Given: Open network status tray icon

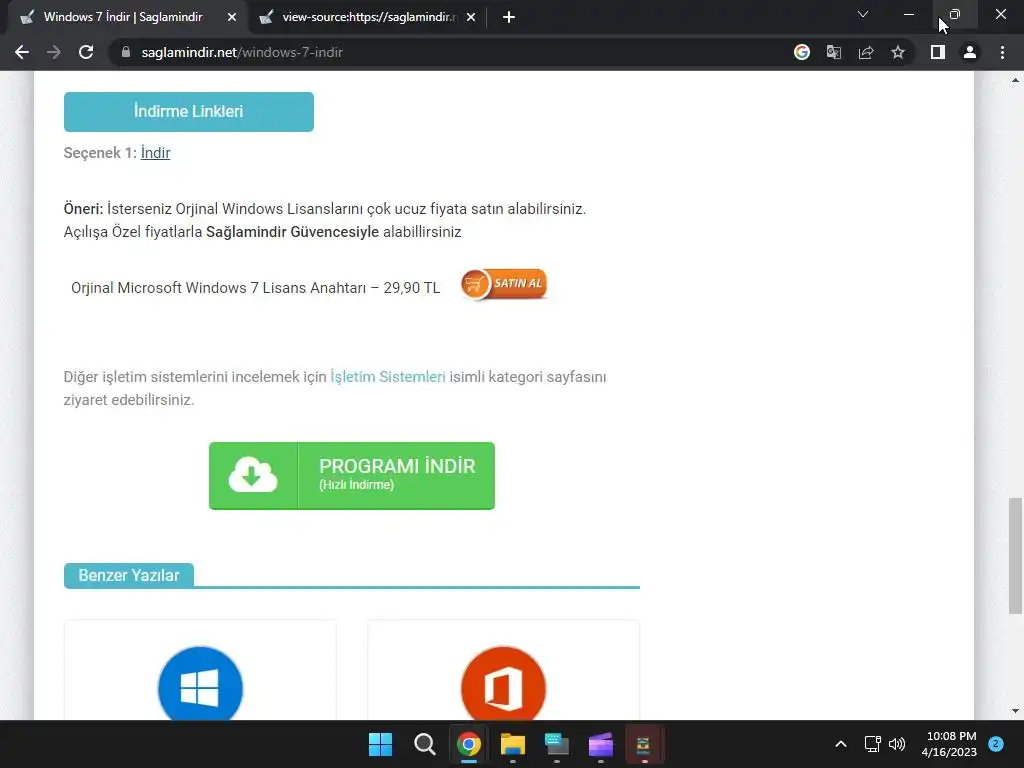Looking at the screenshot, I should coord(872,744).
